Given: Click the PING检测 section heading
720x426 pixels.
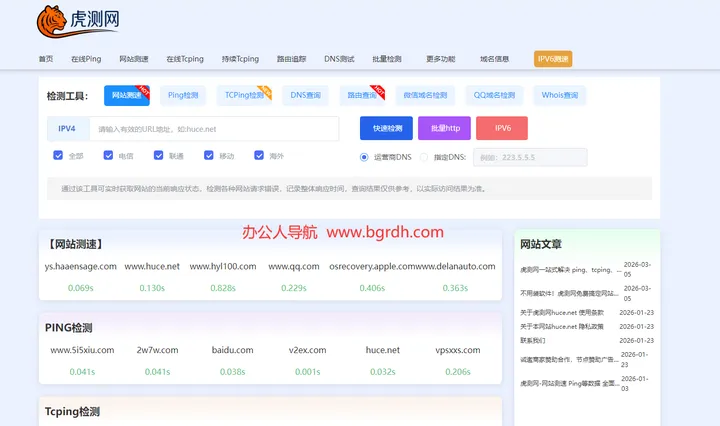Looking at the screenshot, I should 68,328.
